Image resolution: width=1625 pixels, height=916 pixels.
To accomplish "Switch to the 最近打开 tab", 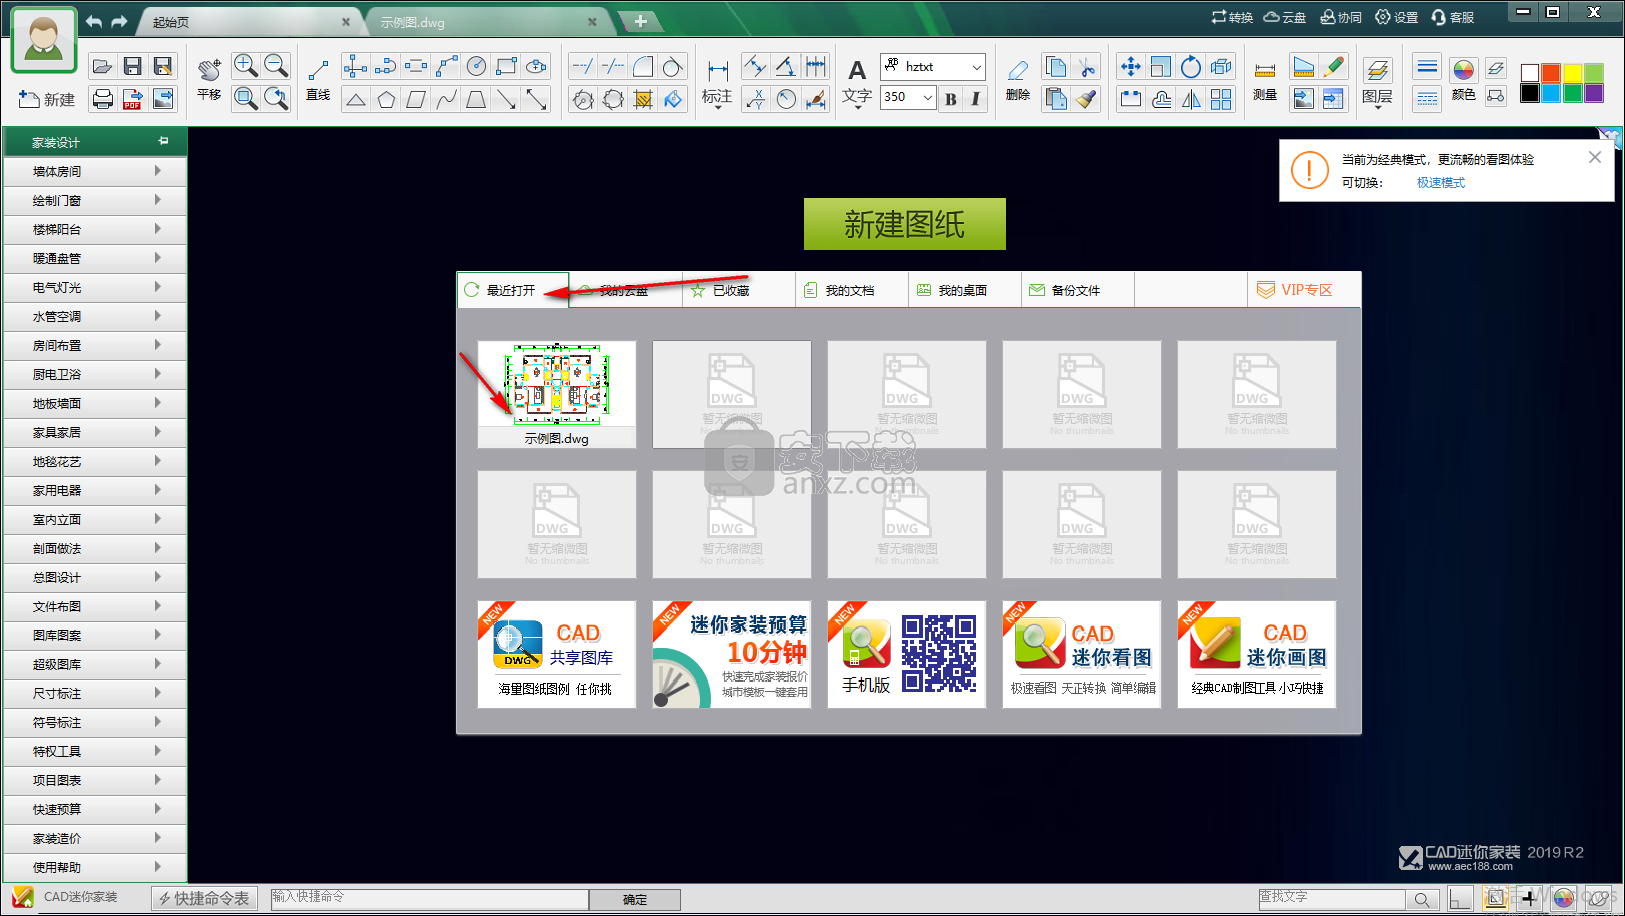I will (x=513, y=290).
